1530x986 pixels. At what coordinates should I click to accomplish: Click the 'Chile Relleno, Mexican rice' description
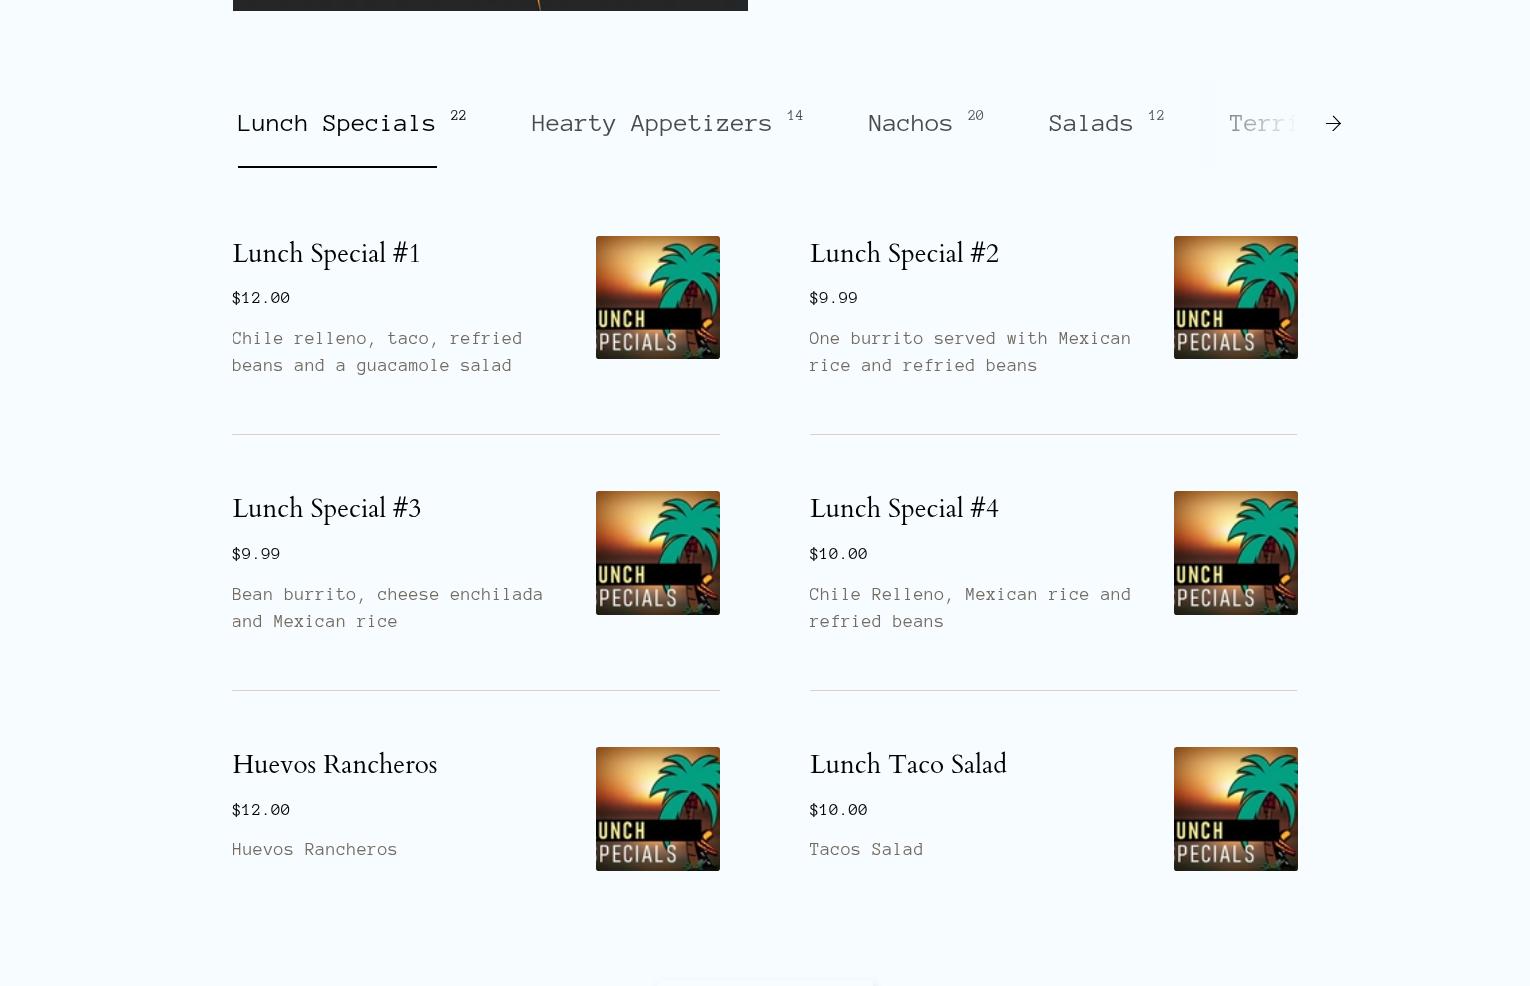[x=970, y=608]
